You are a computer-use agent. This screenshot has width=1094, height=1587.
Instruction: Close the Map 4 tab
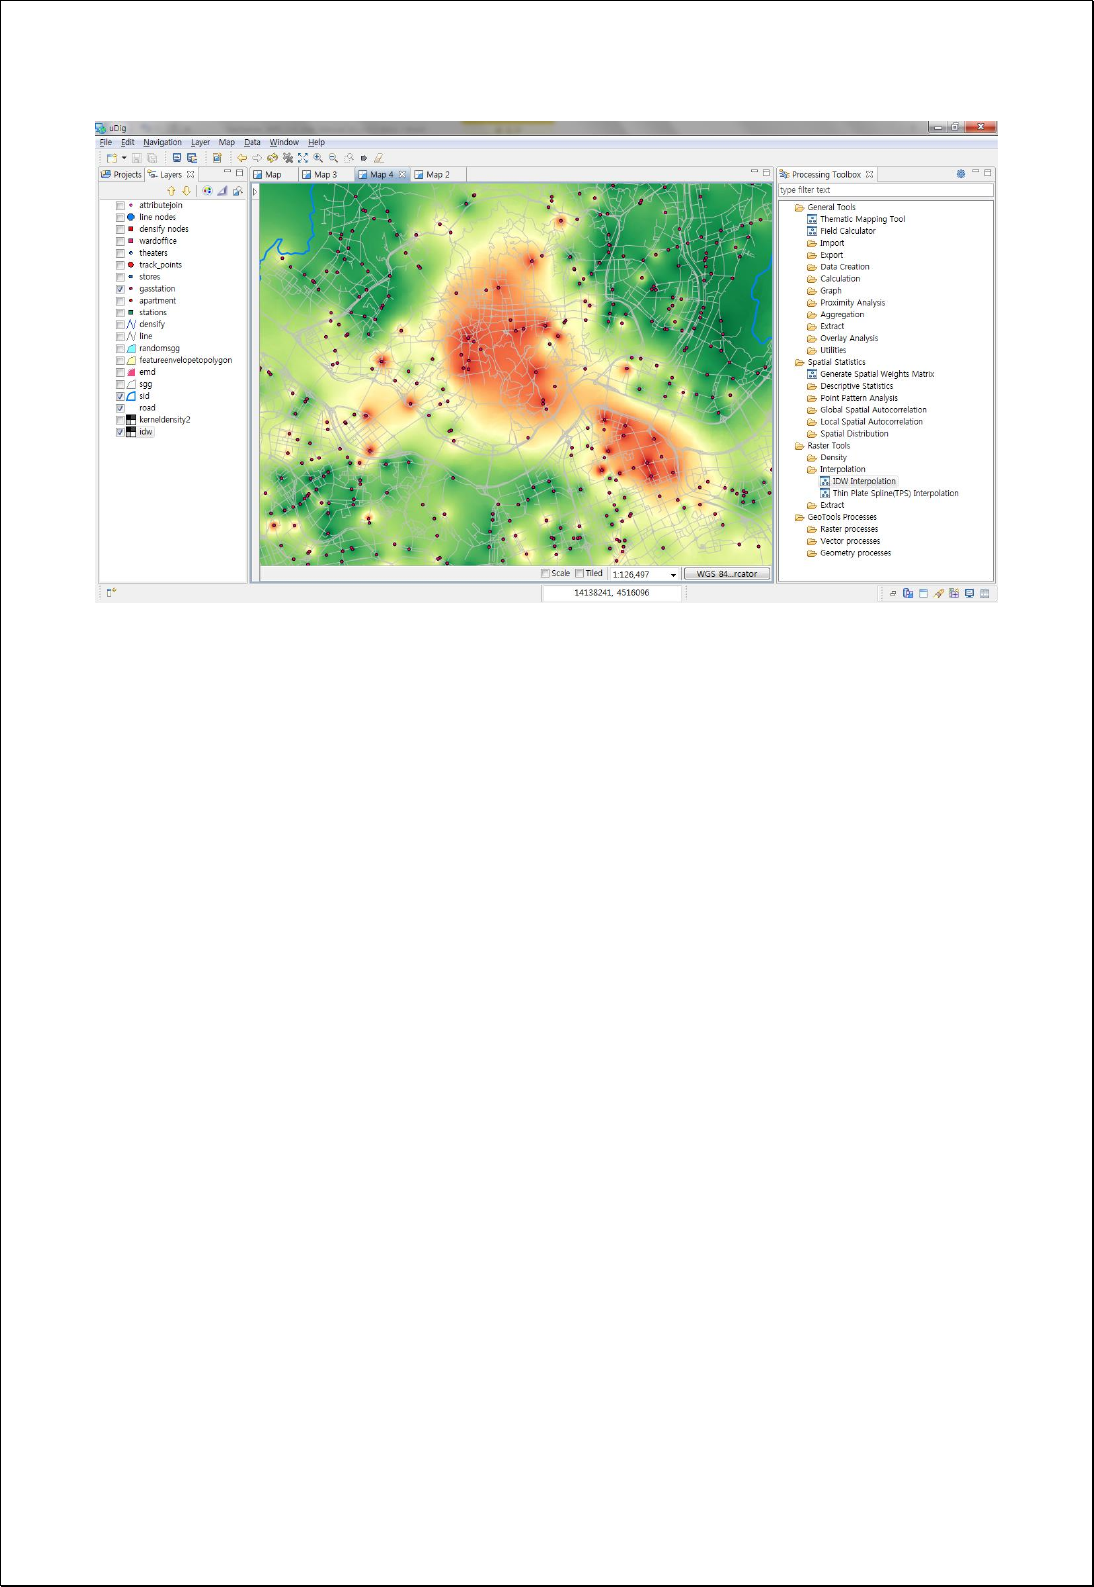pos(403,174)
